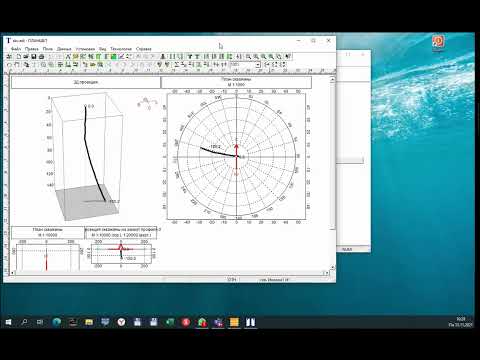Screen dimensions: 480x360
Task: Open the Excel icon in the taskbar
Action: point(170,322)
